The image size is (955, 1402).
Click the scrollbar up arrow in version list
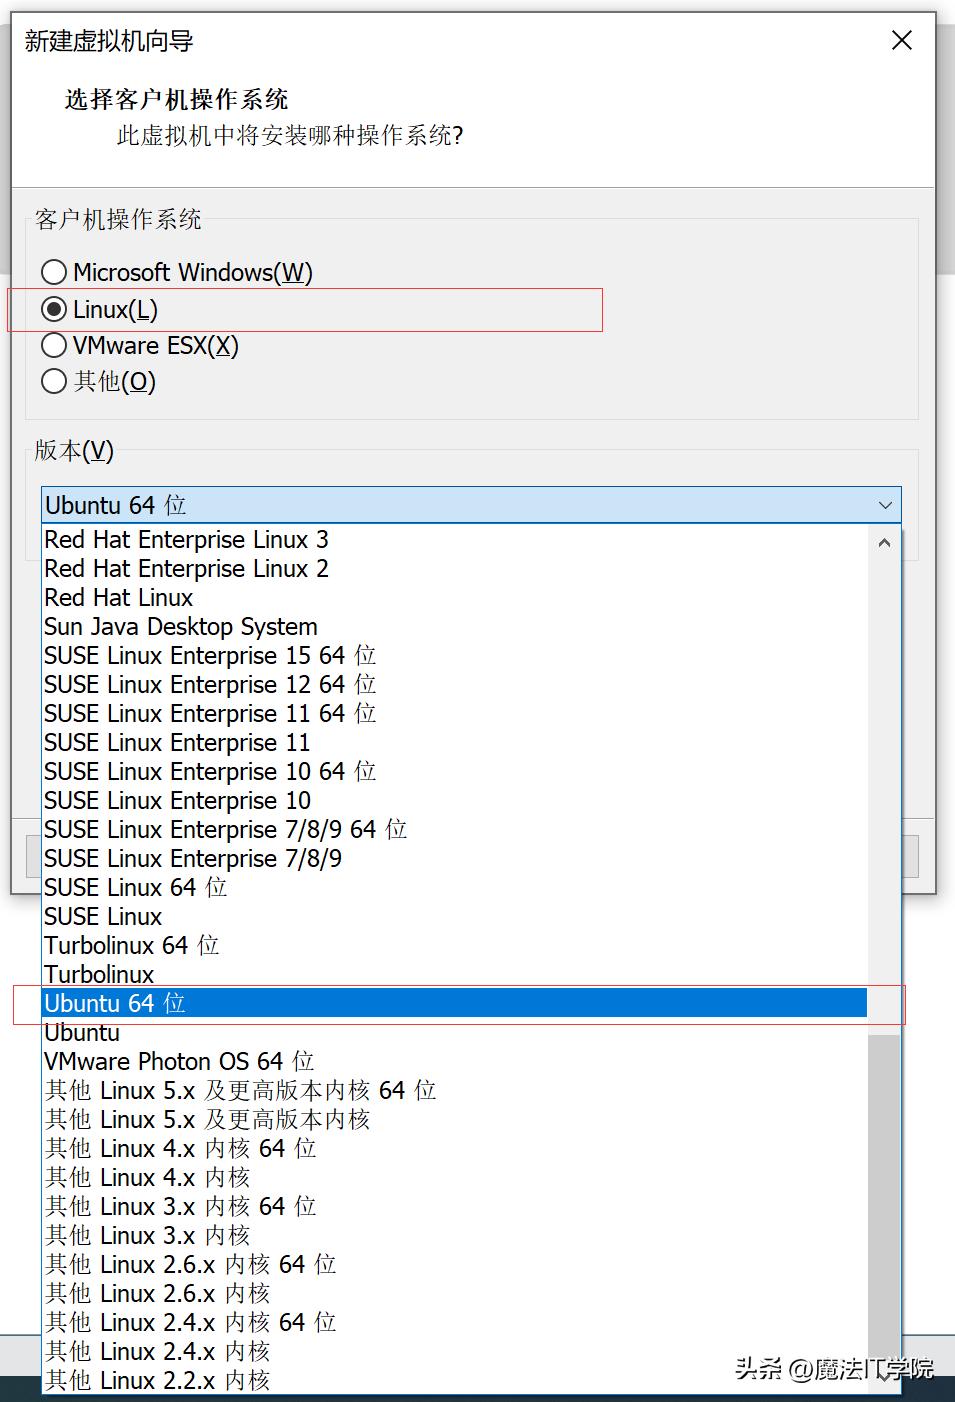pyautogui.click(x=884, y=543)
